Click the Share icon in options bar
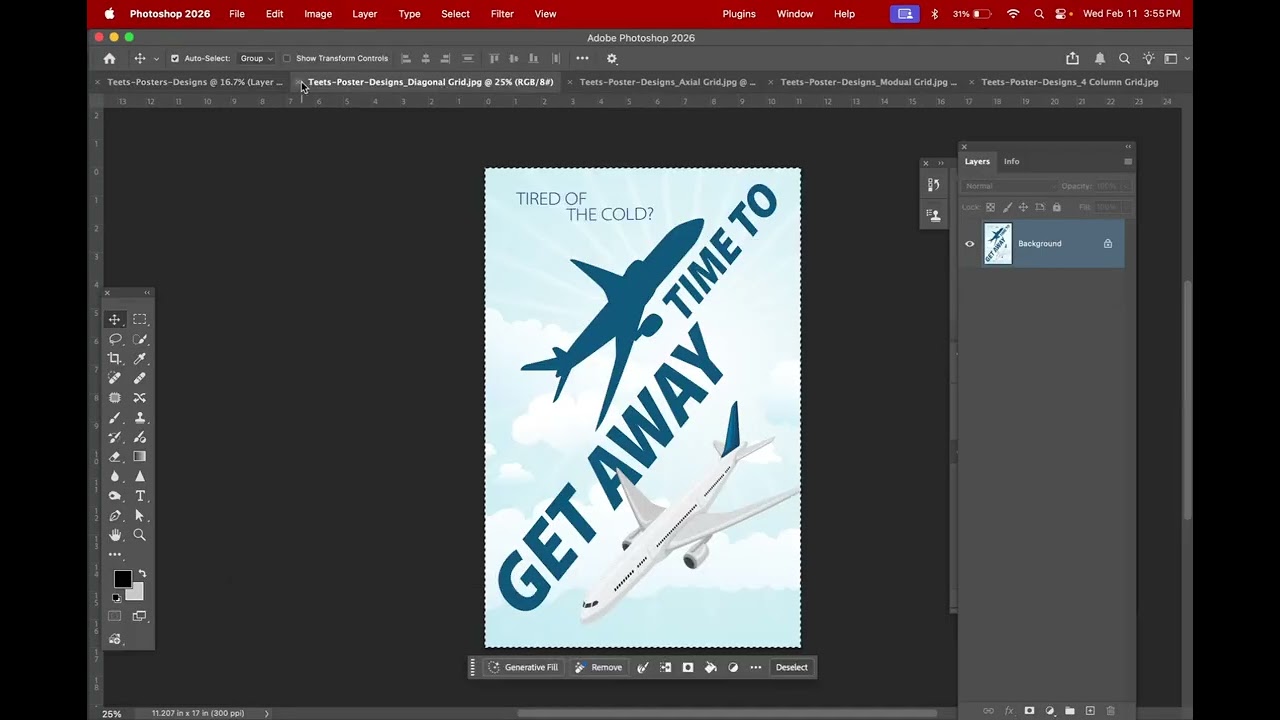The height and width of the screenshot is (720, 1280). (1073, 58)
